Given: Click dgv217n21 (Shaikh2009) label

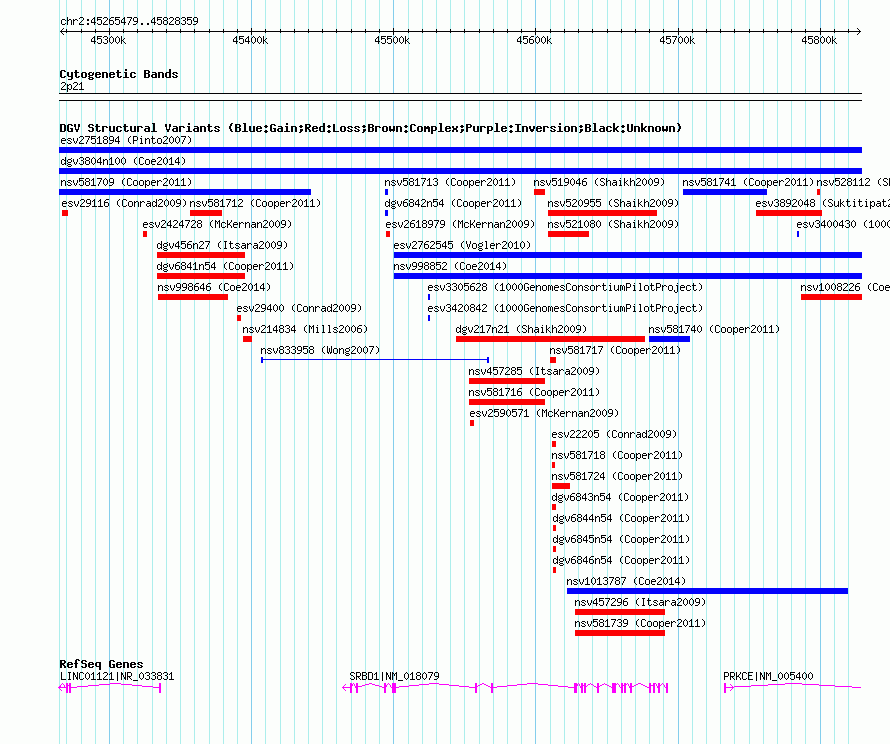Looking at the screenshot, I should click(x=520, y=329).
